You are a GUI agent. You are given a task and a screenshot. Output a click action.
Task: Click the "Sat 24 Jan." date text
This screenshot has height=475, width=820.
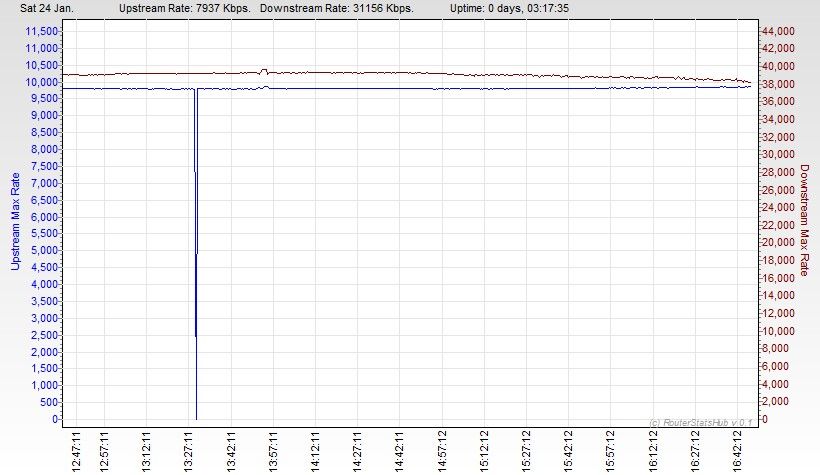point(47,8)
